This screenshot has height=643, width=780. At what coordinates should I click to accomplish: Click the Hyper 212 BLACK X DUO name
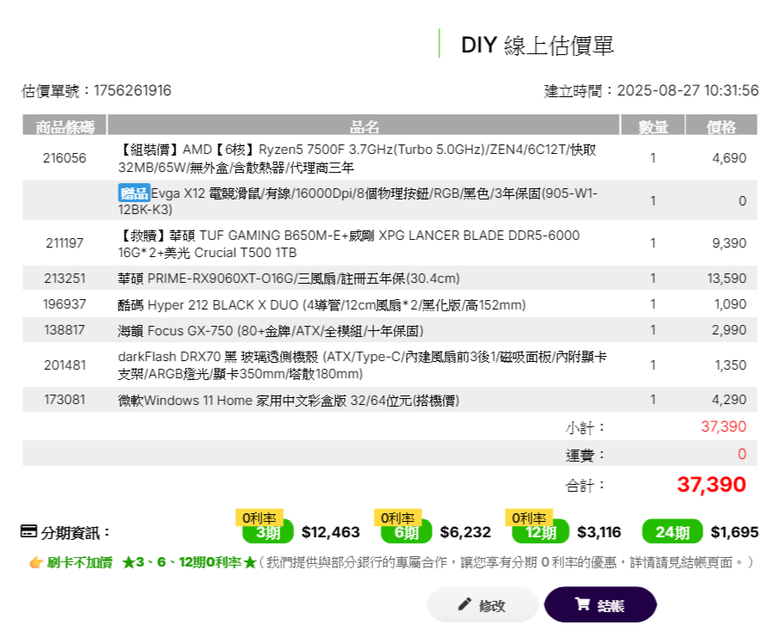321,304
